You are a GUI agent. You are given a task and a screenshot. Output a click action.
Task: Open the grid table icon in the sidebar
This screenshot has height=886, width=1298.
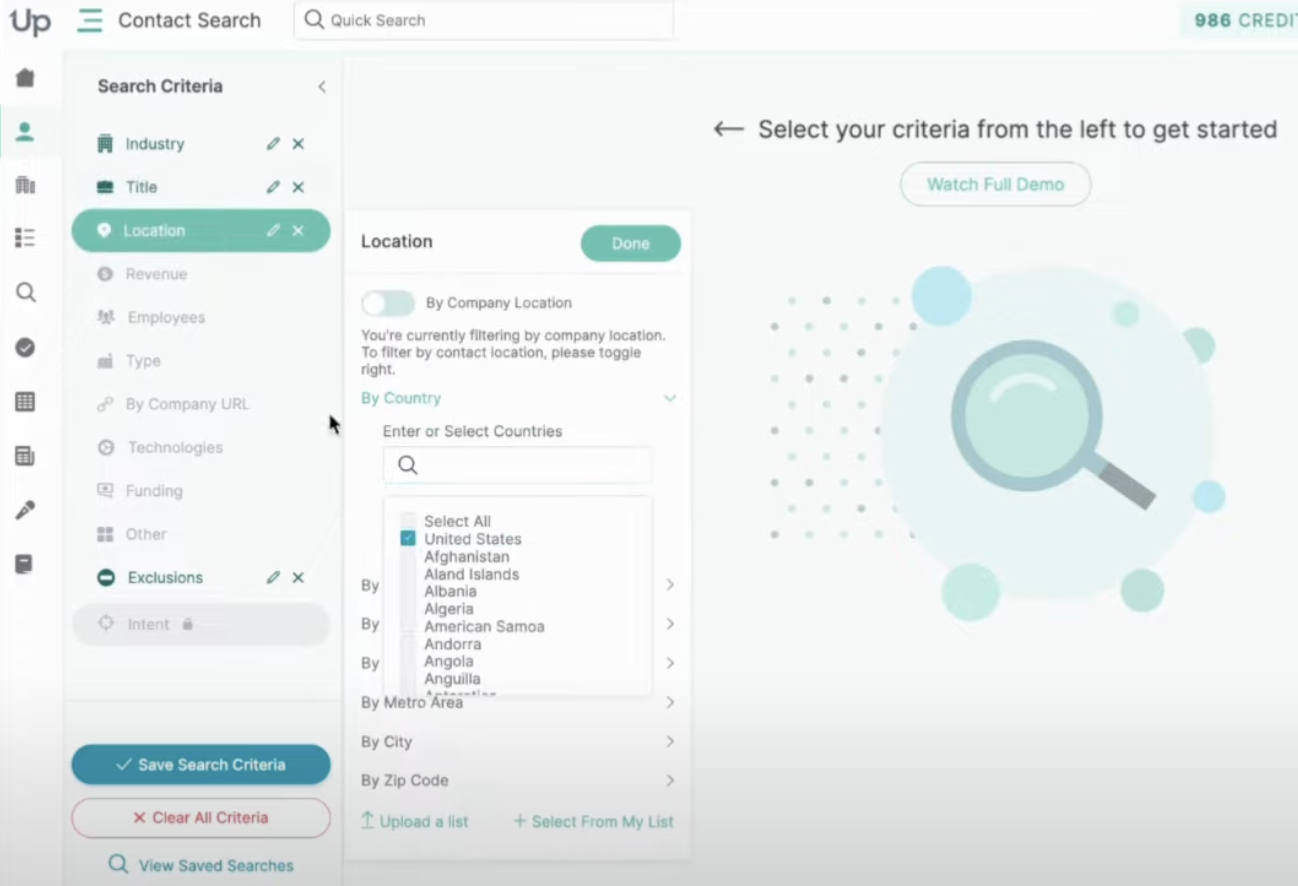coord(25,402)
